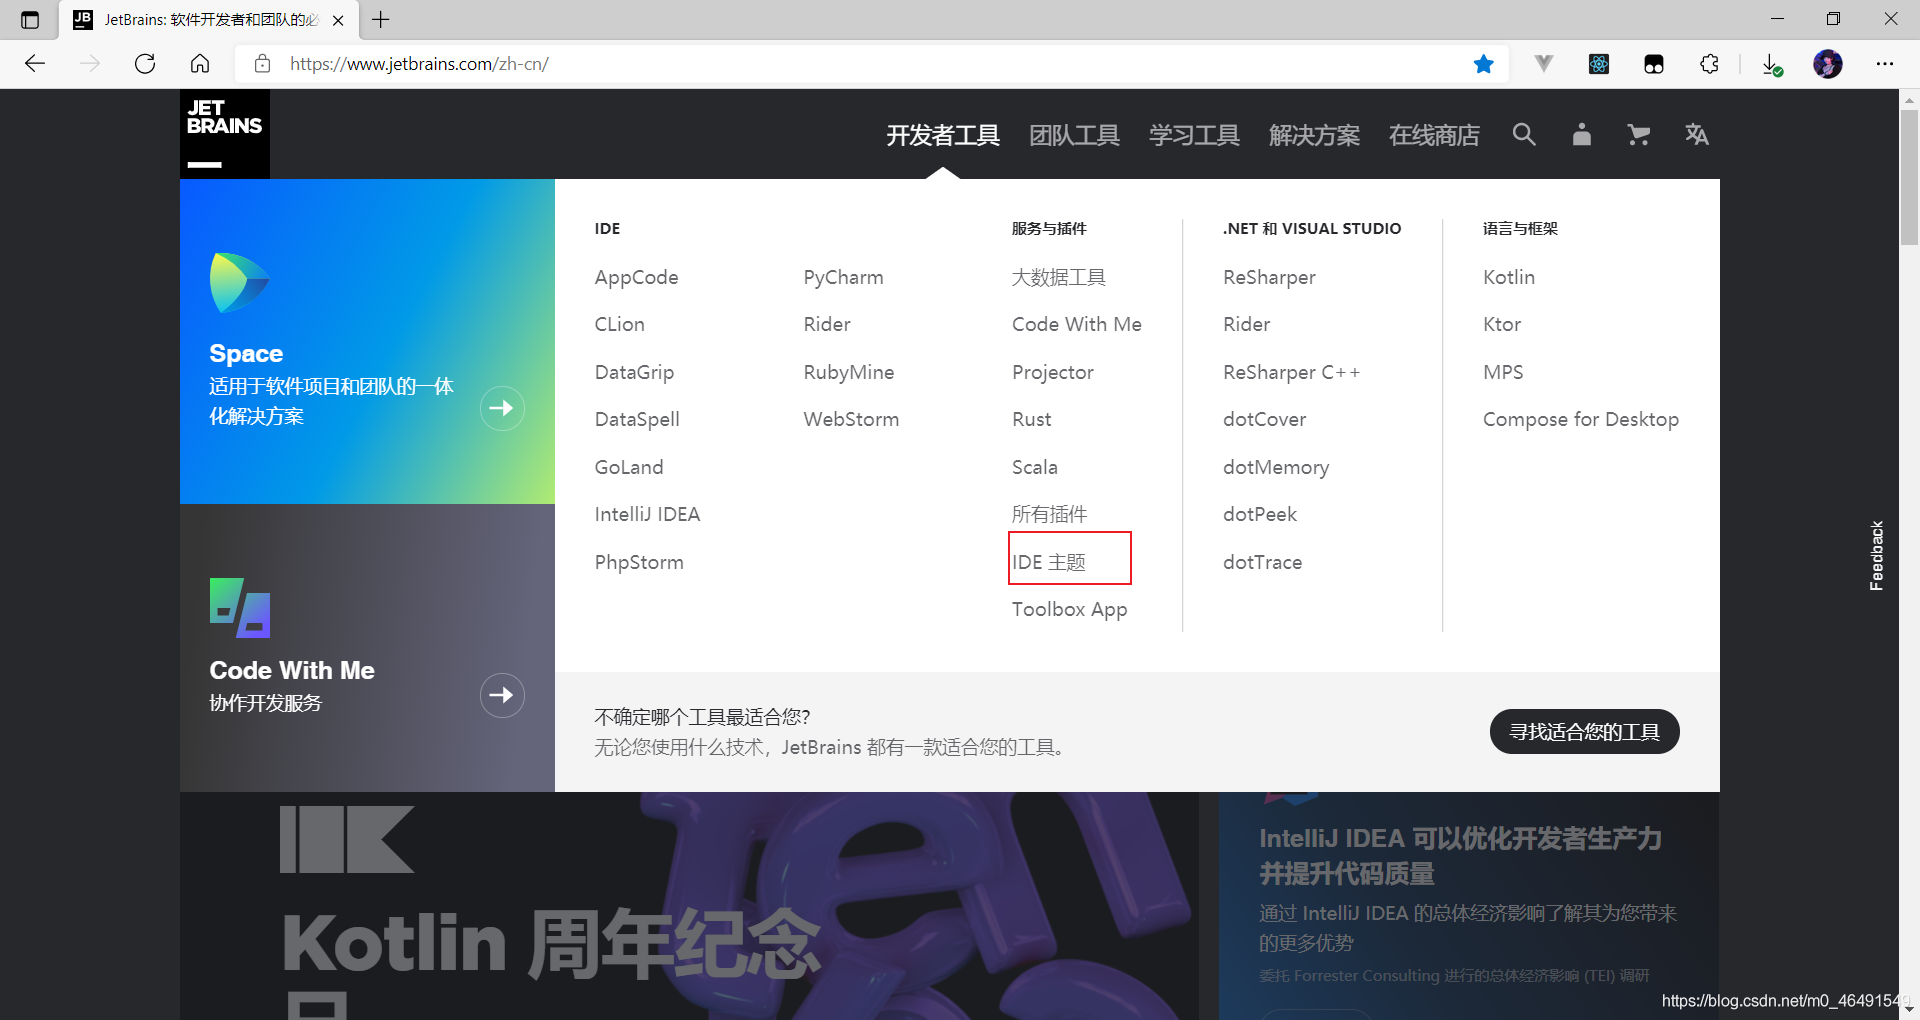Open the Space 一体化解决方案 card
Image resolution: width=1920 pixels, height=1020 pixels.
(367, 341)
